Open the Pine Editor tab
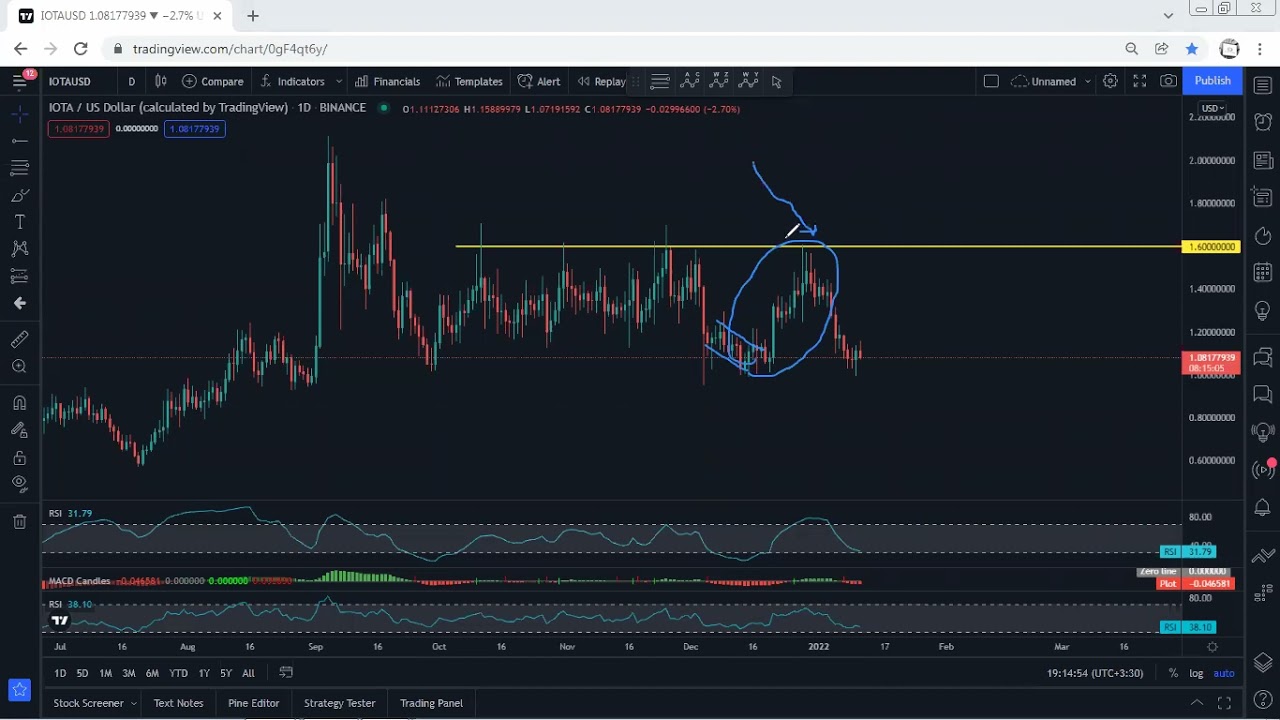The height and width of the screenshot is (720, 1280). pyautogui.click(x=253, y=703)
